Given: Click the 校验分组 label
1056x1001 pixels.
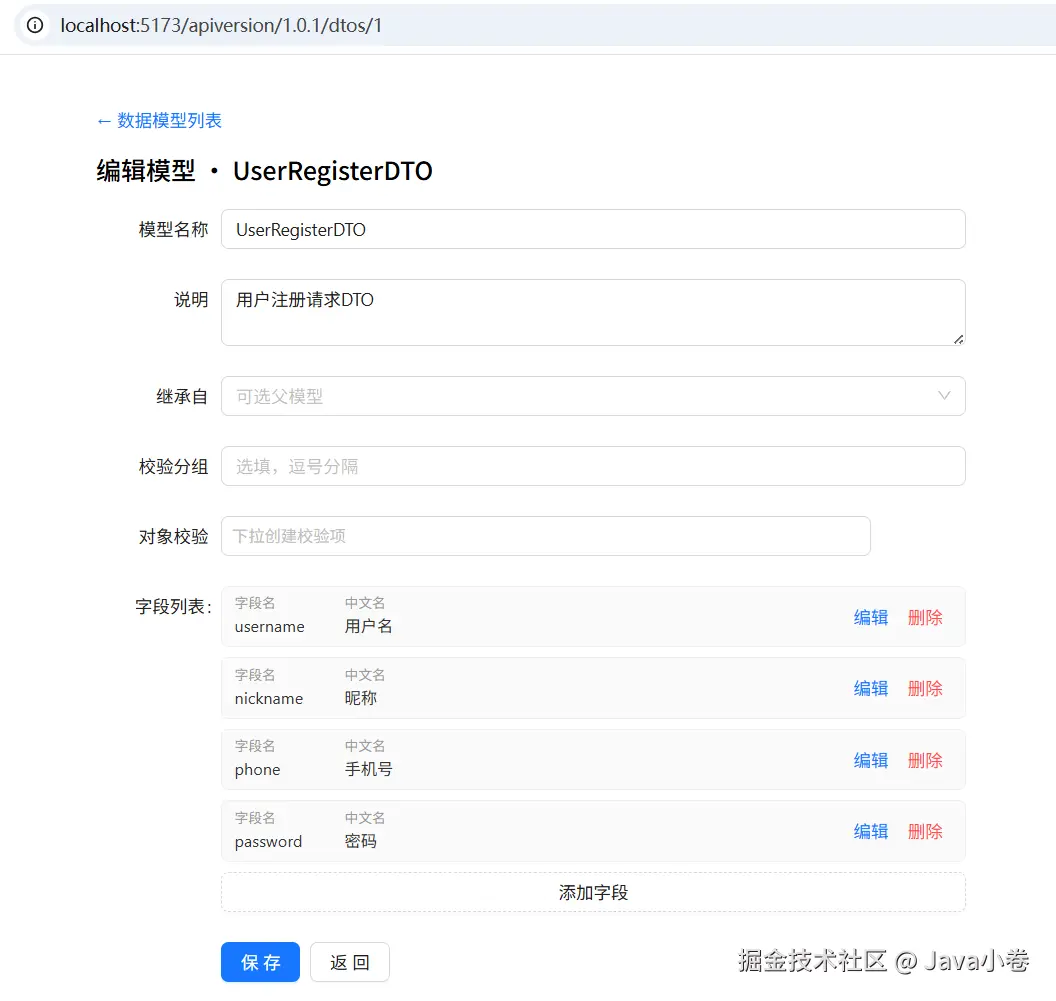Looking at the screenshot, I should pos(173,467).
